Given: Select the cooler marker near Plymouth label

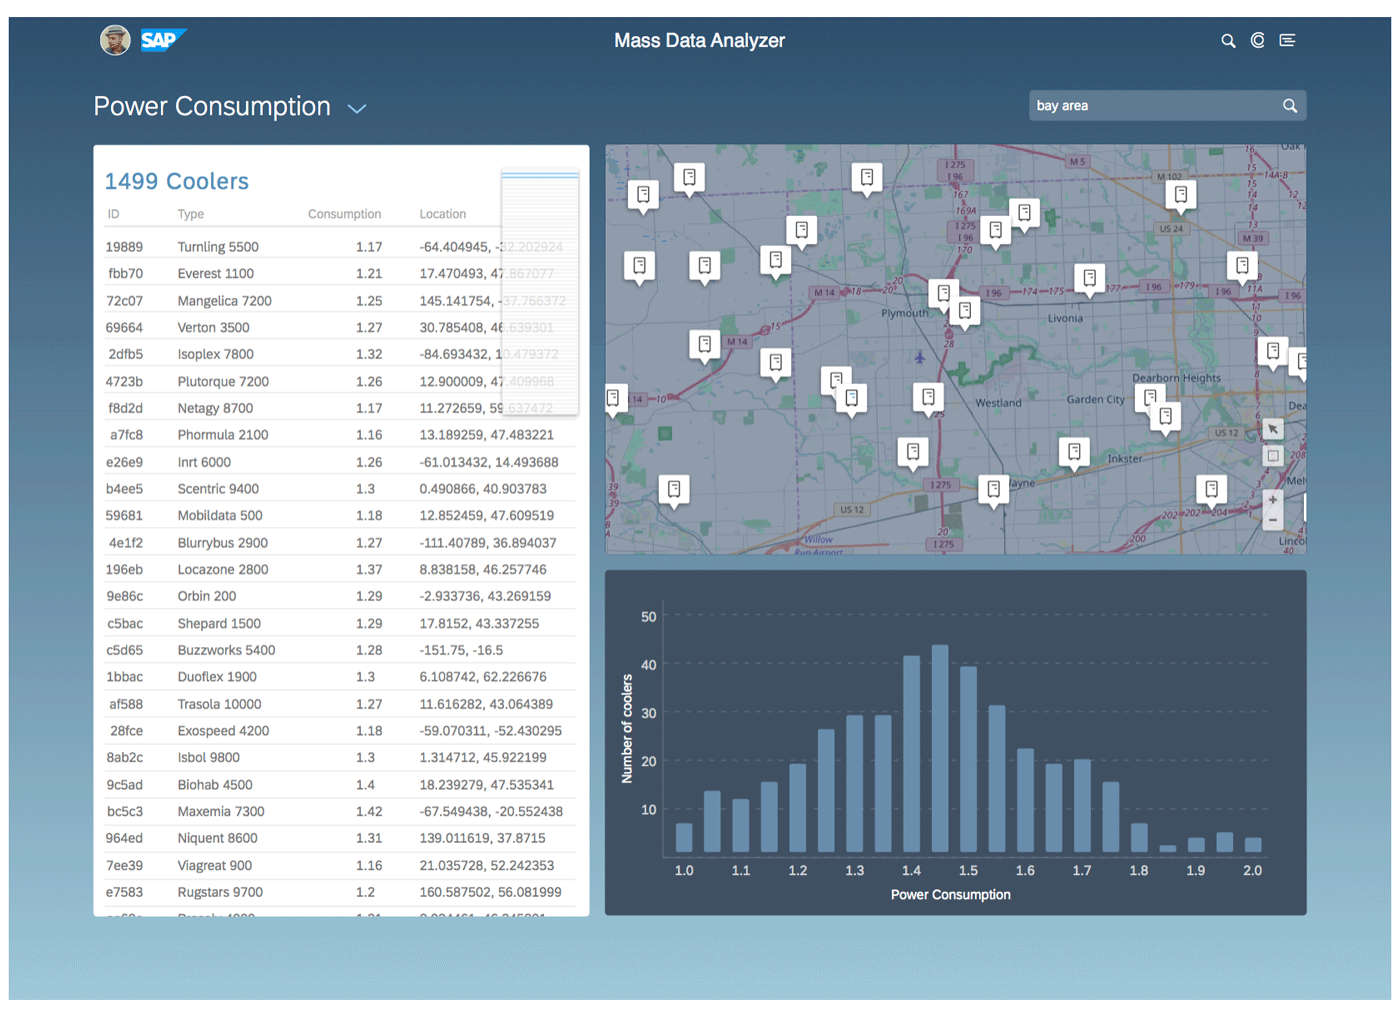Looking at the screenshot, I should tap(943, 293).
